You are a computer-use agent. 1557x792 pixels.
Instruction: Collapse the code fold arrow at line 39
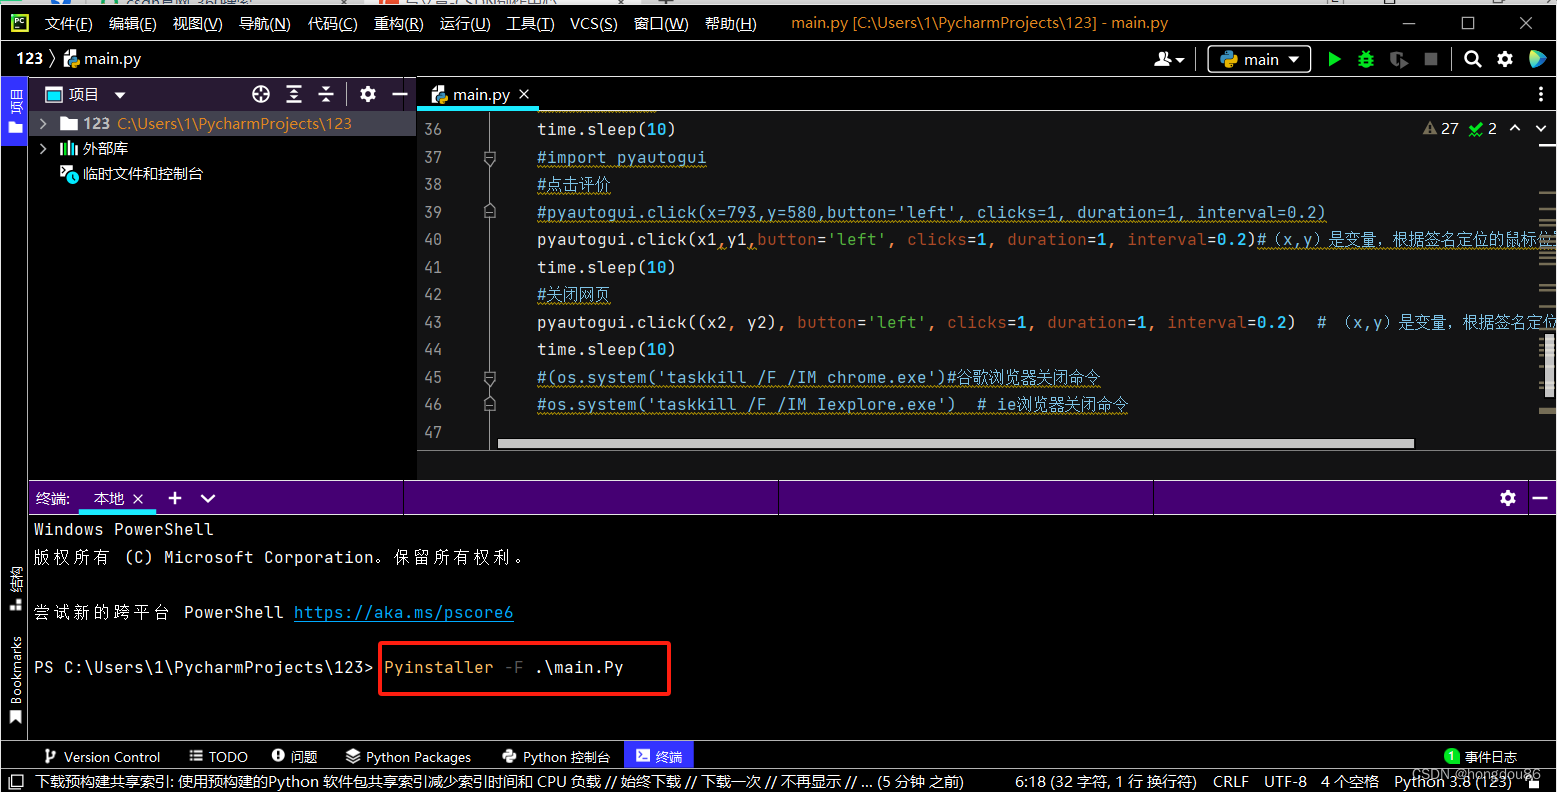pyautogui.click(x=489, y=211)
